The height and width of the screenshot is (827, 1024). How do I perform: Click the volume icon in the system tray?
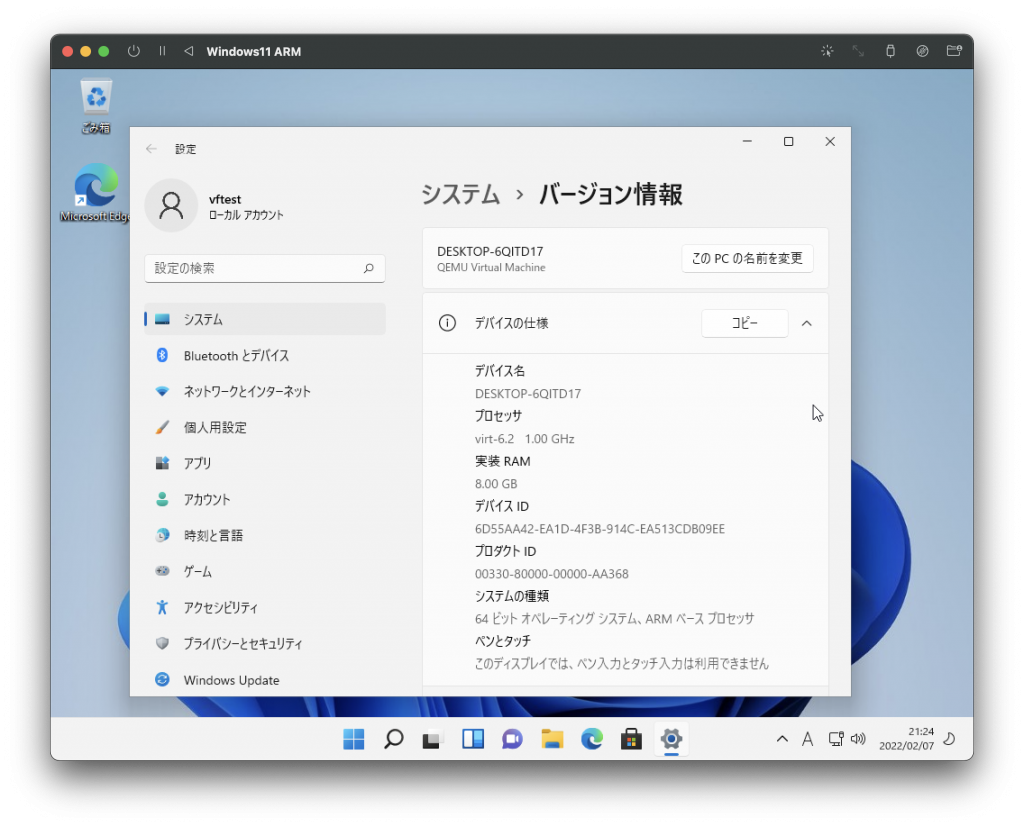tap(858, 739)
